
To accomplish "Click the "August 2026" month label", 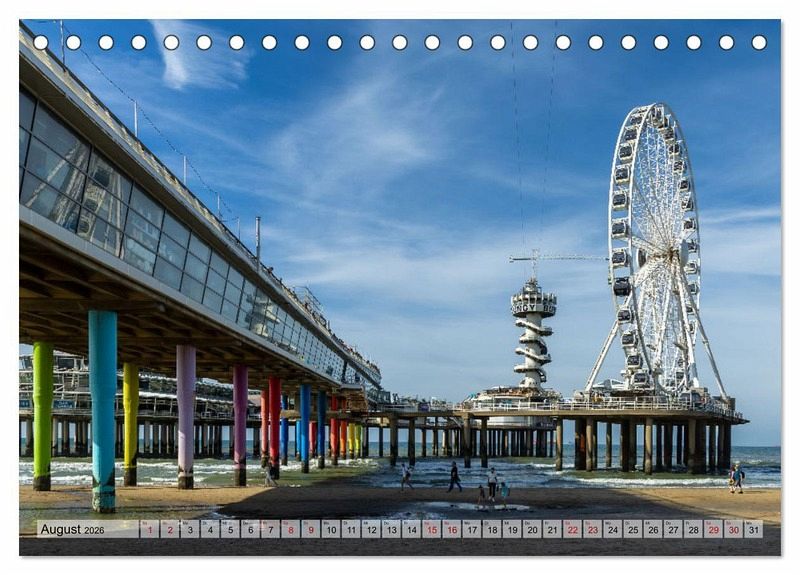I will pyautogui.click(x=72, y=530).
